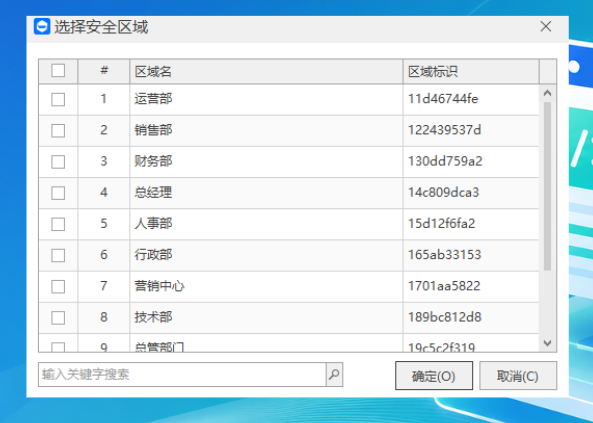Image resolution: width=593 pixels, height=423 pixels.
Task: Click the scrollbar down arrow
Action: tap(547, 343)
